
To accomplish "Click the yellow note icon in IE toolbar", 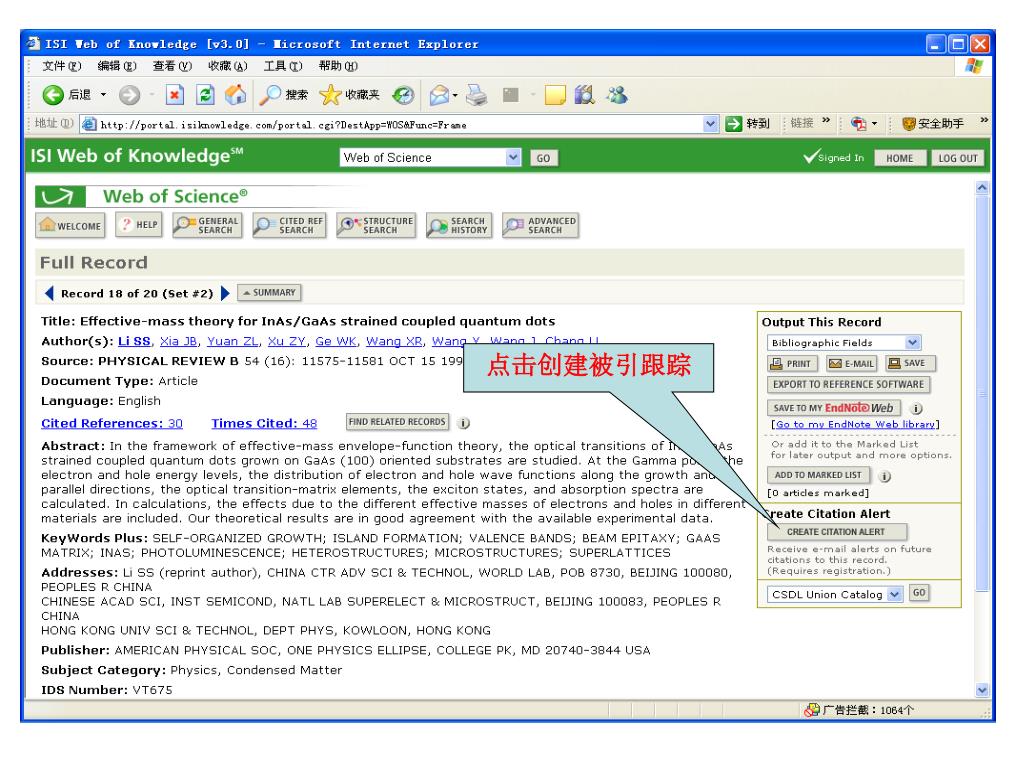I will pos(554,95).
